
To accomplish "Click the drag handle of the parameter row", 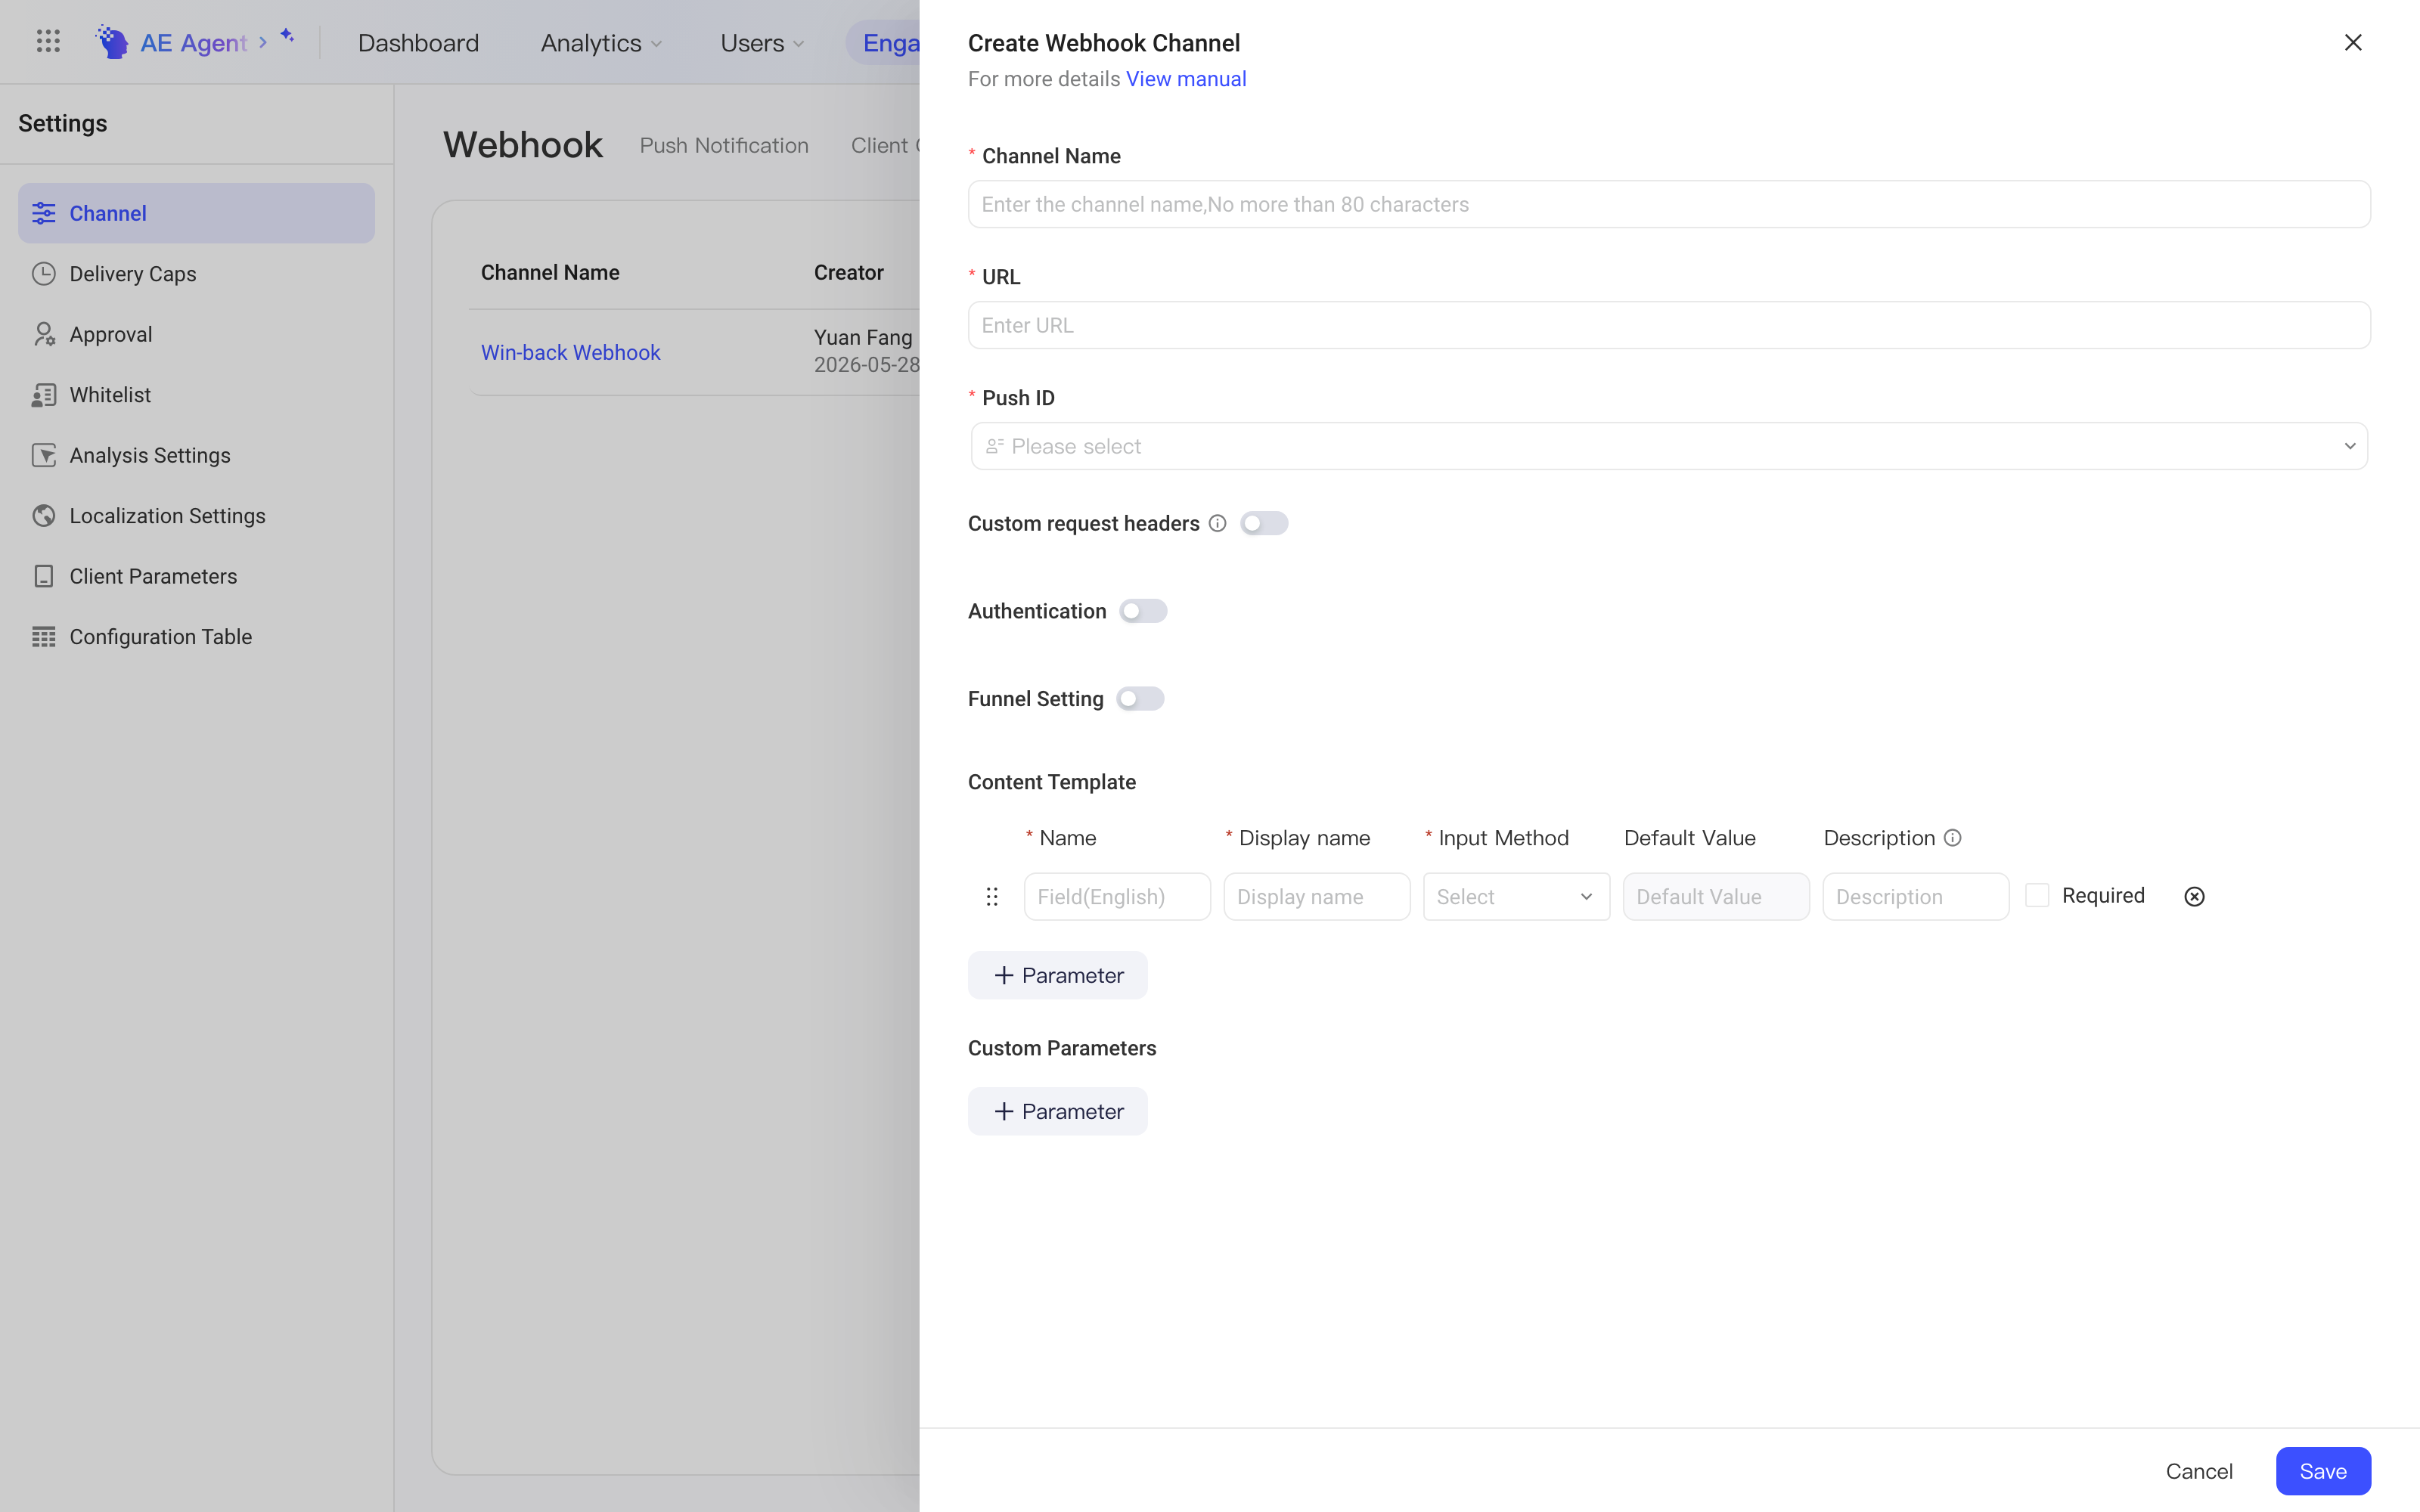I will (x=992, y=897).
